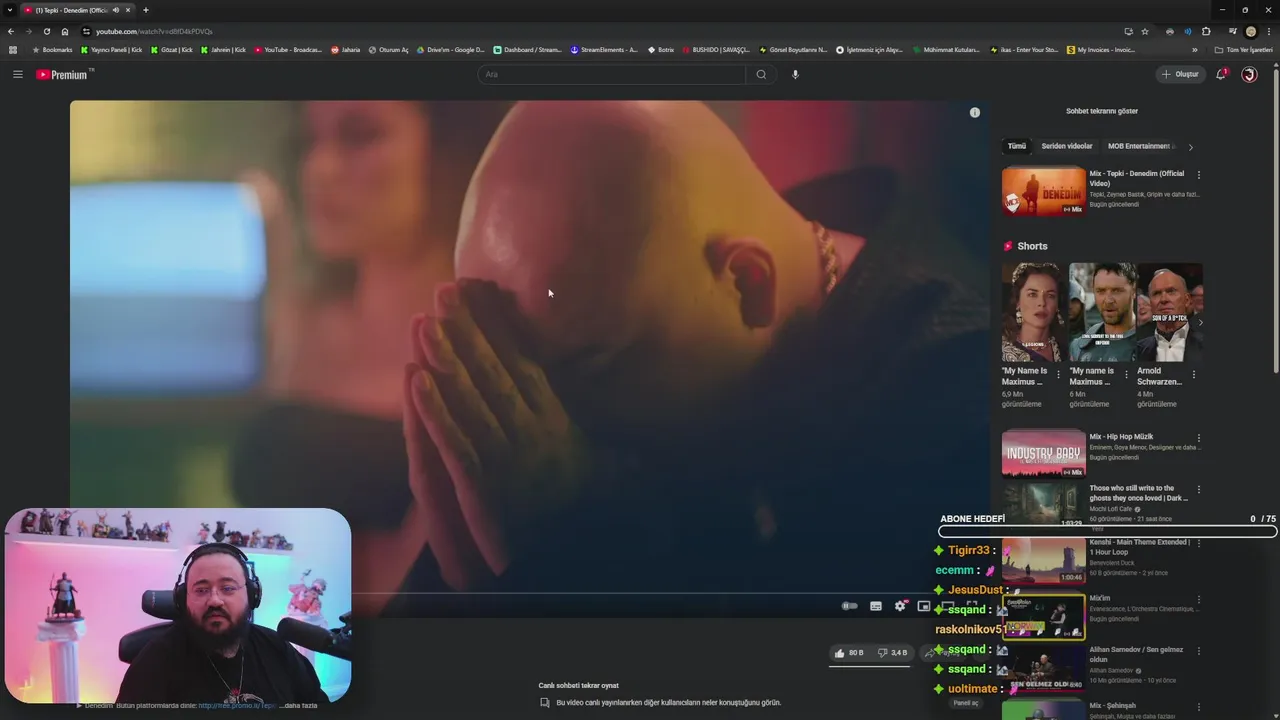Open StreamElements bookmark
Screen dimensions: 1280x720
(x=604, y=49)
